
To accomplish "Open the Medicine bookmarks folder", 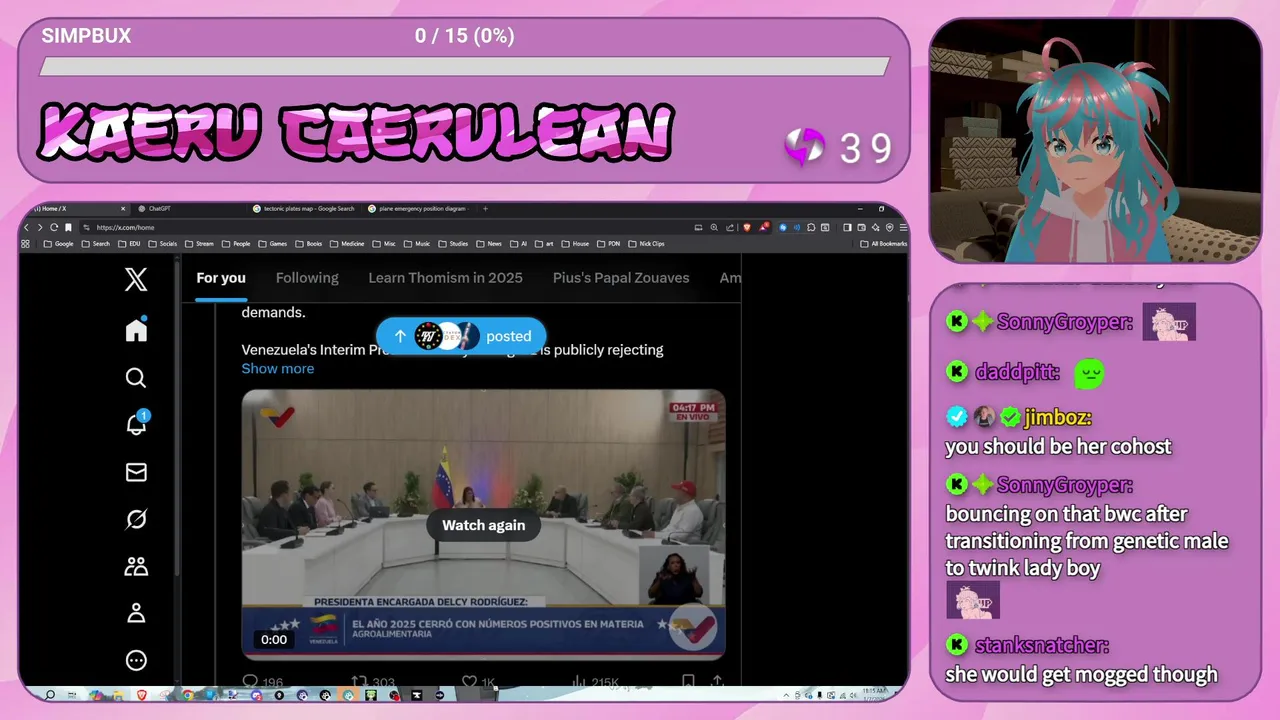I will [348, 243].
